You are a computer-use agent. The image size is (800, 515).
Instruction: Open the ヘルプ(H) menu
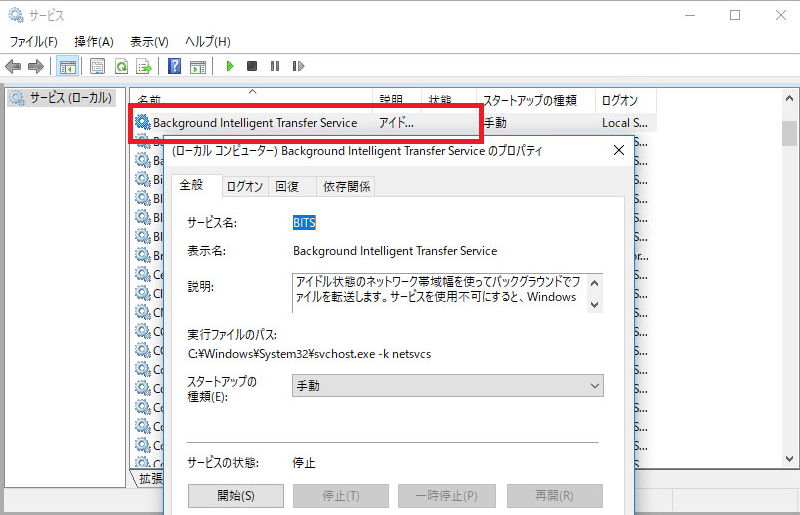pos(208,42)
